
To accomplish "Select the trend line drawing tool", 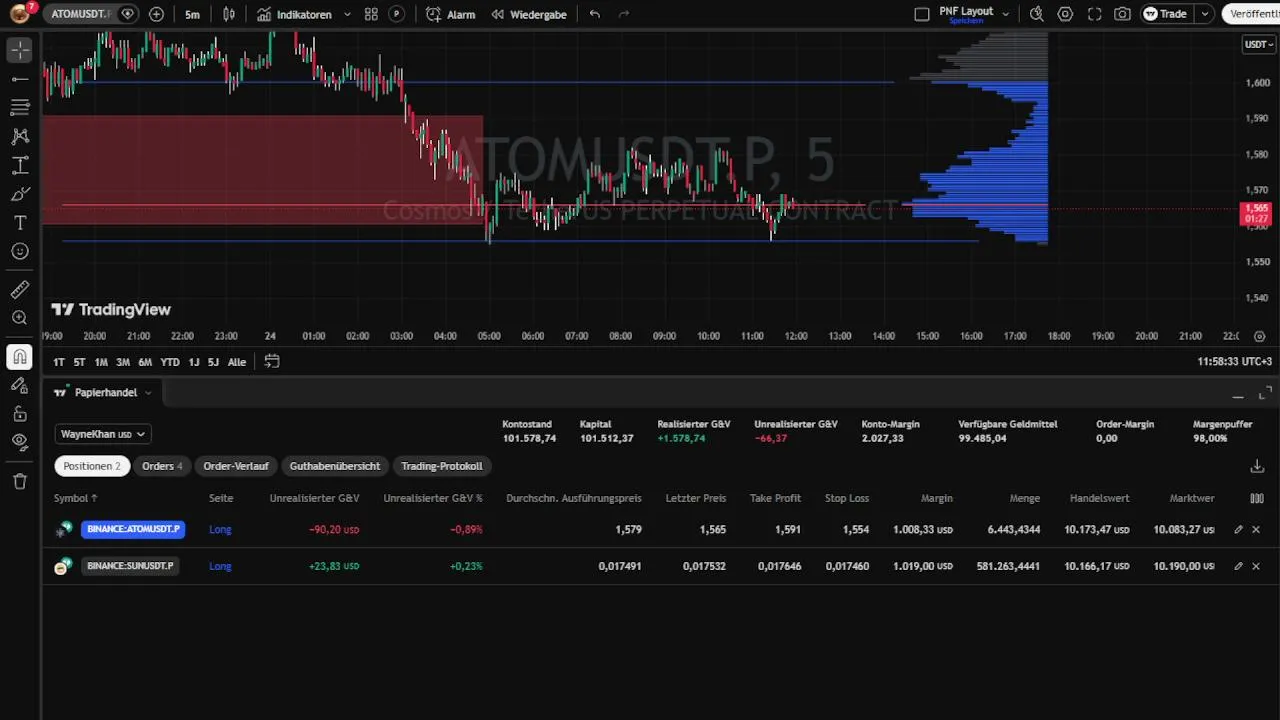I will [20, 78].
